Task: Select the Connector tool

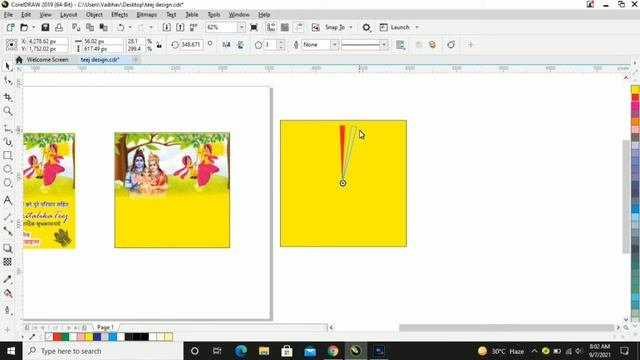Action: [x=7, y=231]
